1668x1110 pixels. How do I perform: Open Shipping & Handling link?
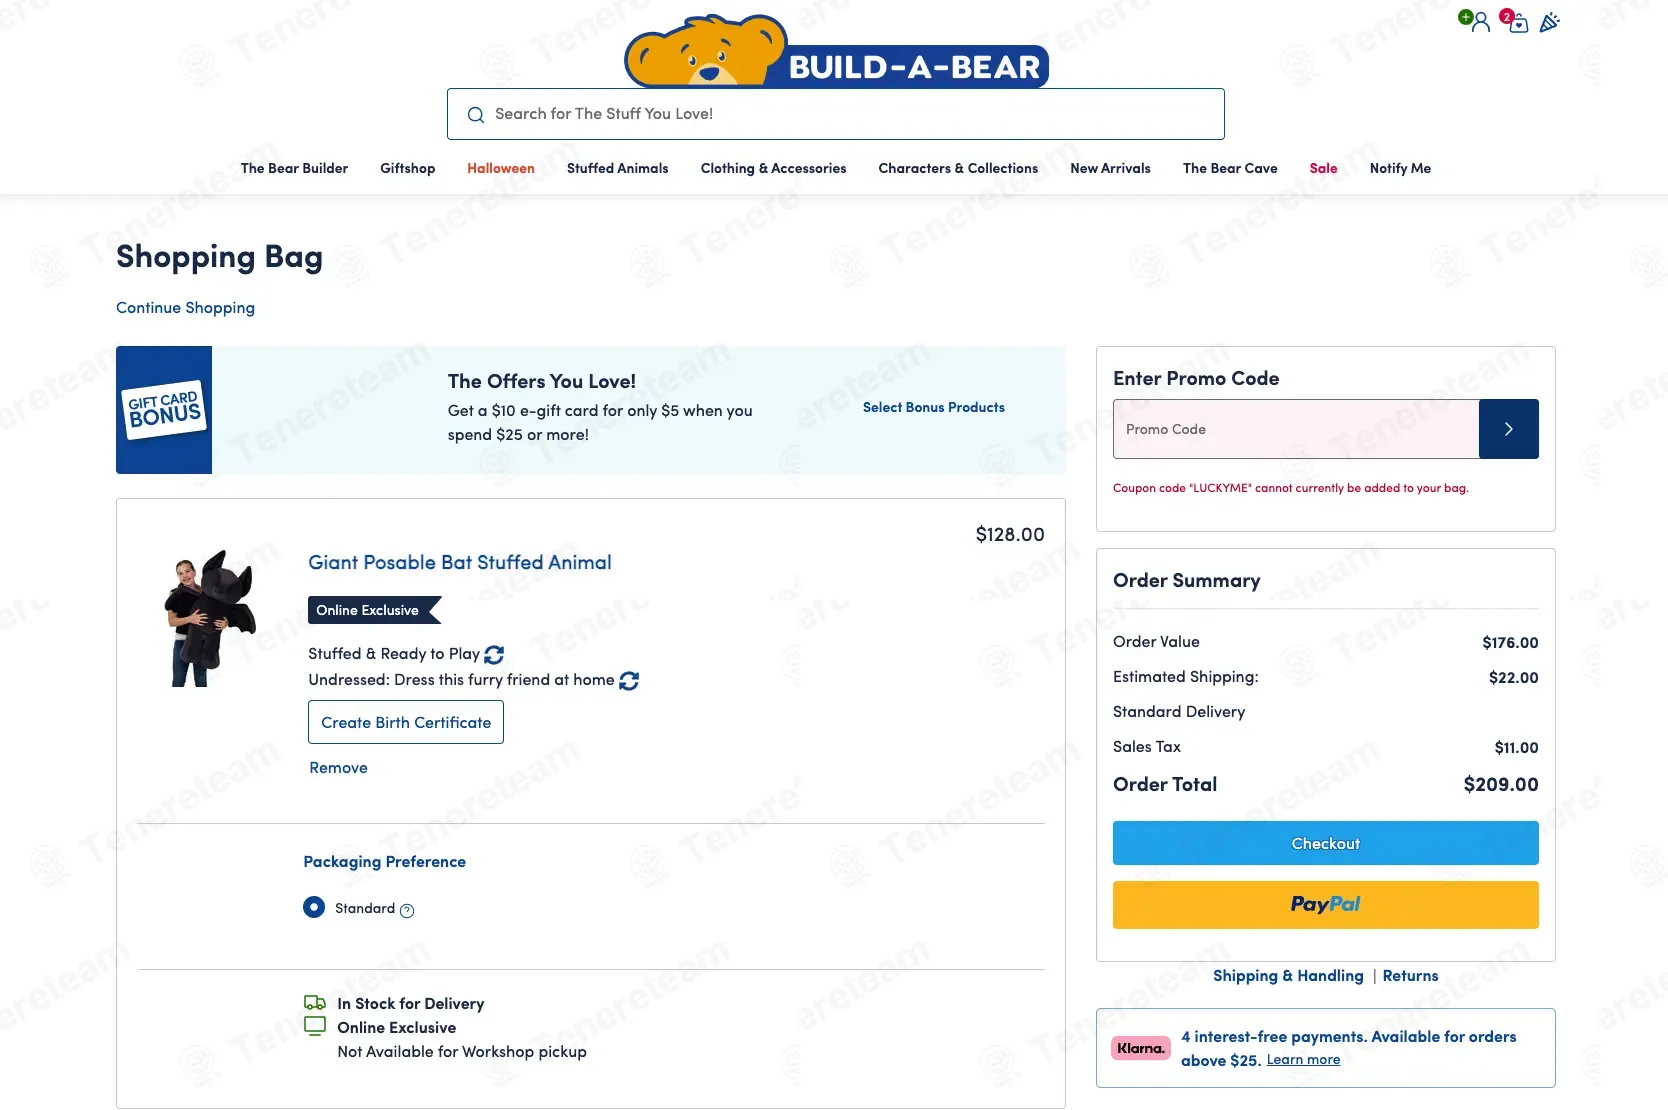click(x=1288, y=976)
